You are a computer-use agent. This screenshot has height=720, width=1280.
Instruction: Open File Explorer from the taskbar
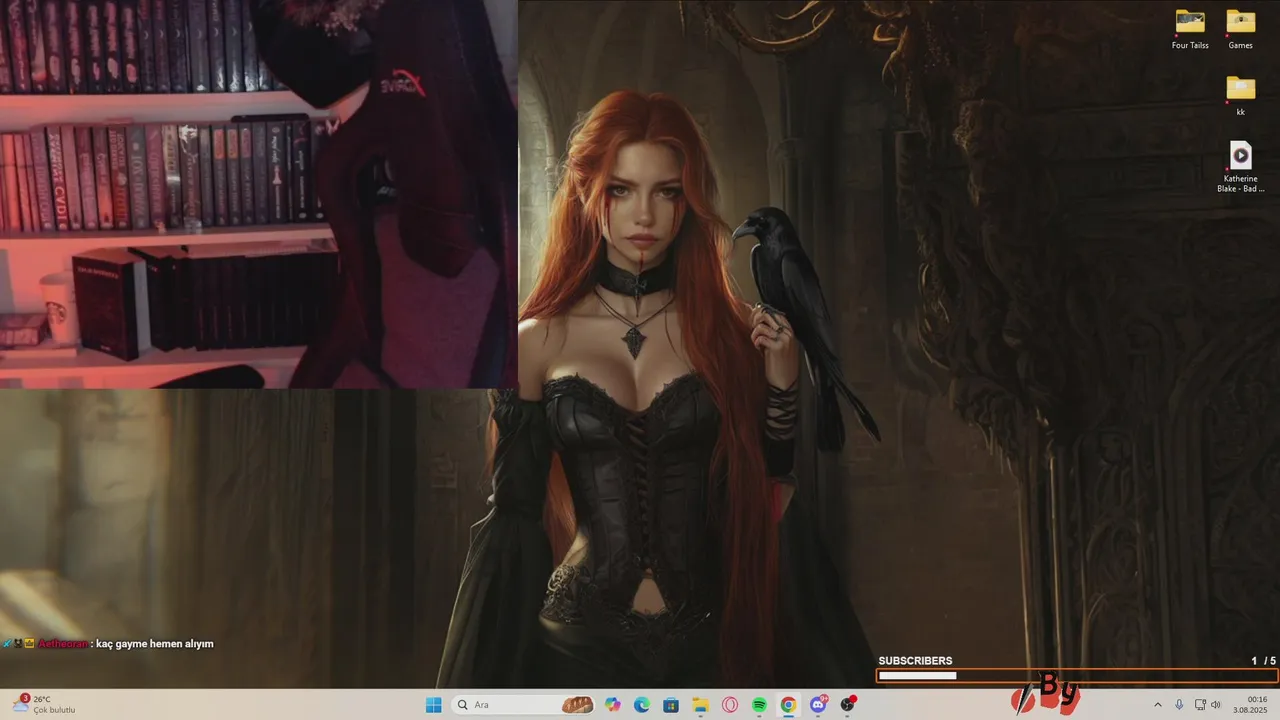(x=701, y=705)
